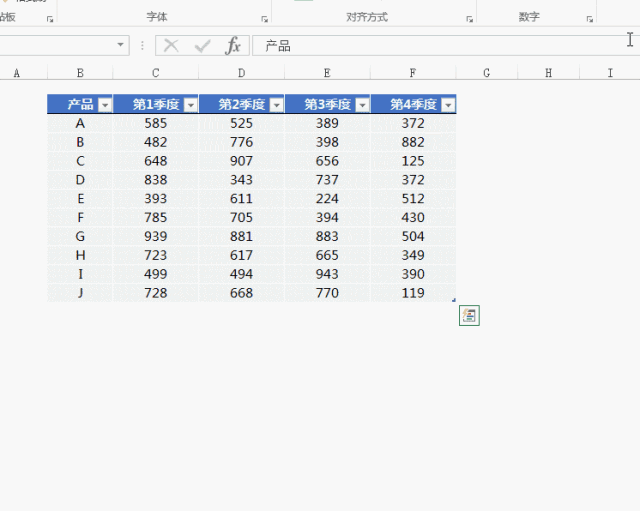This screenshot has height=511, width=640.
Task: Select cell with value 119
Action: coord(413,293)
